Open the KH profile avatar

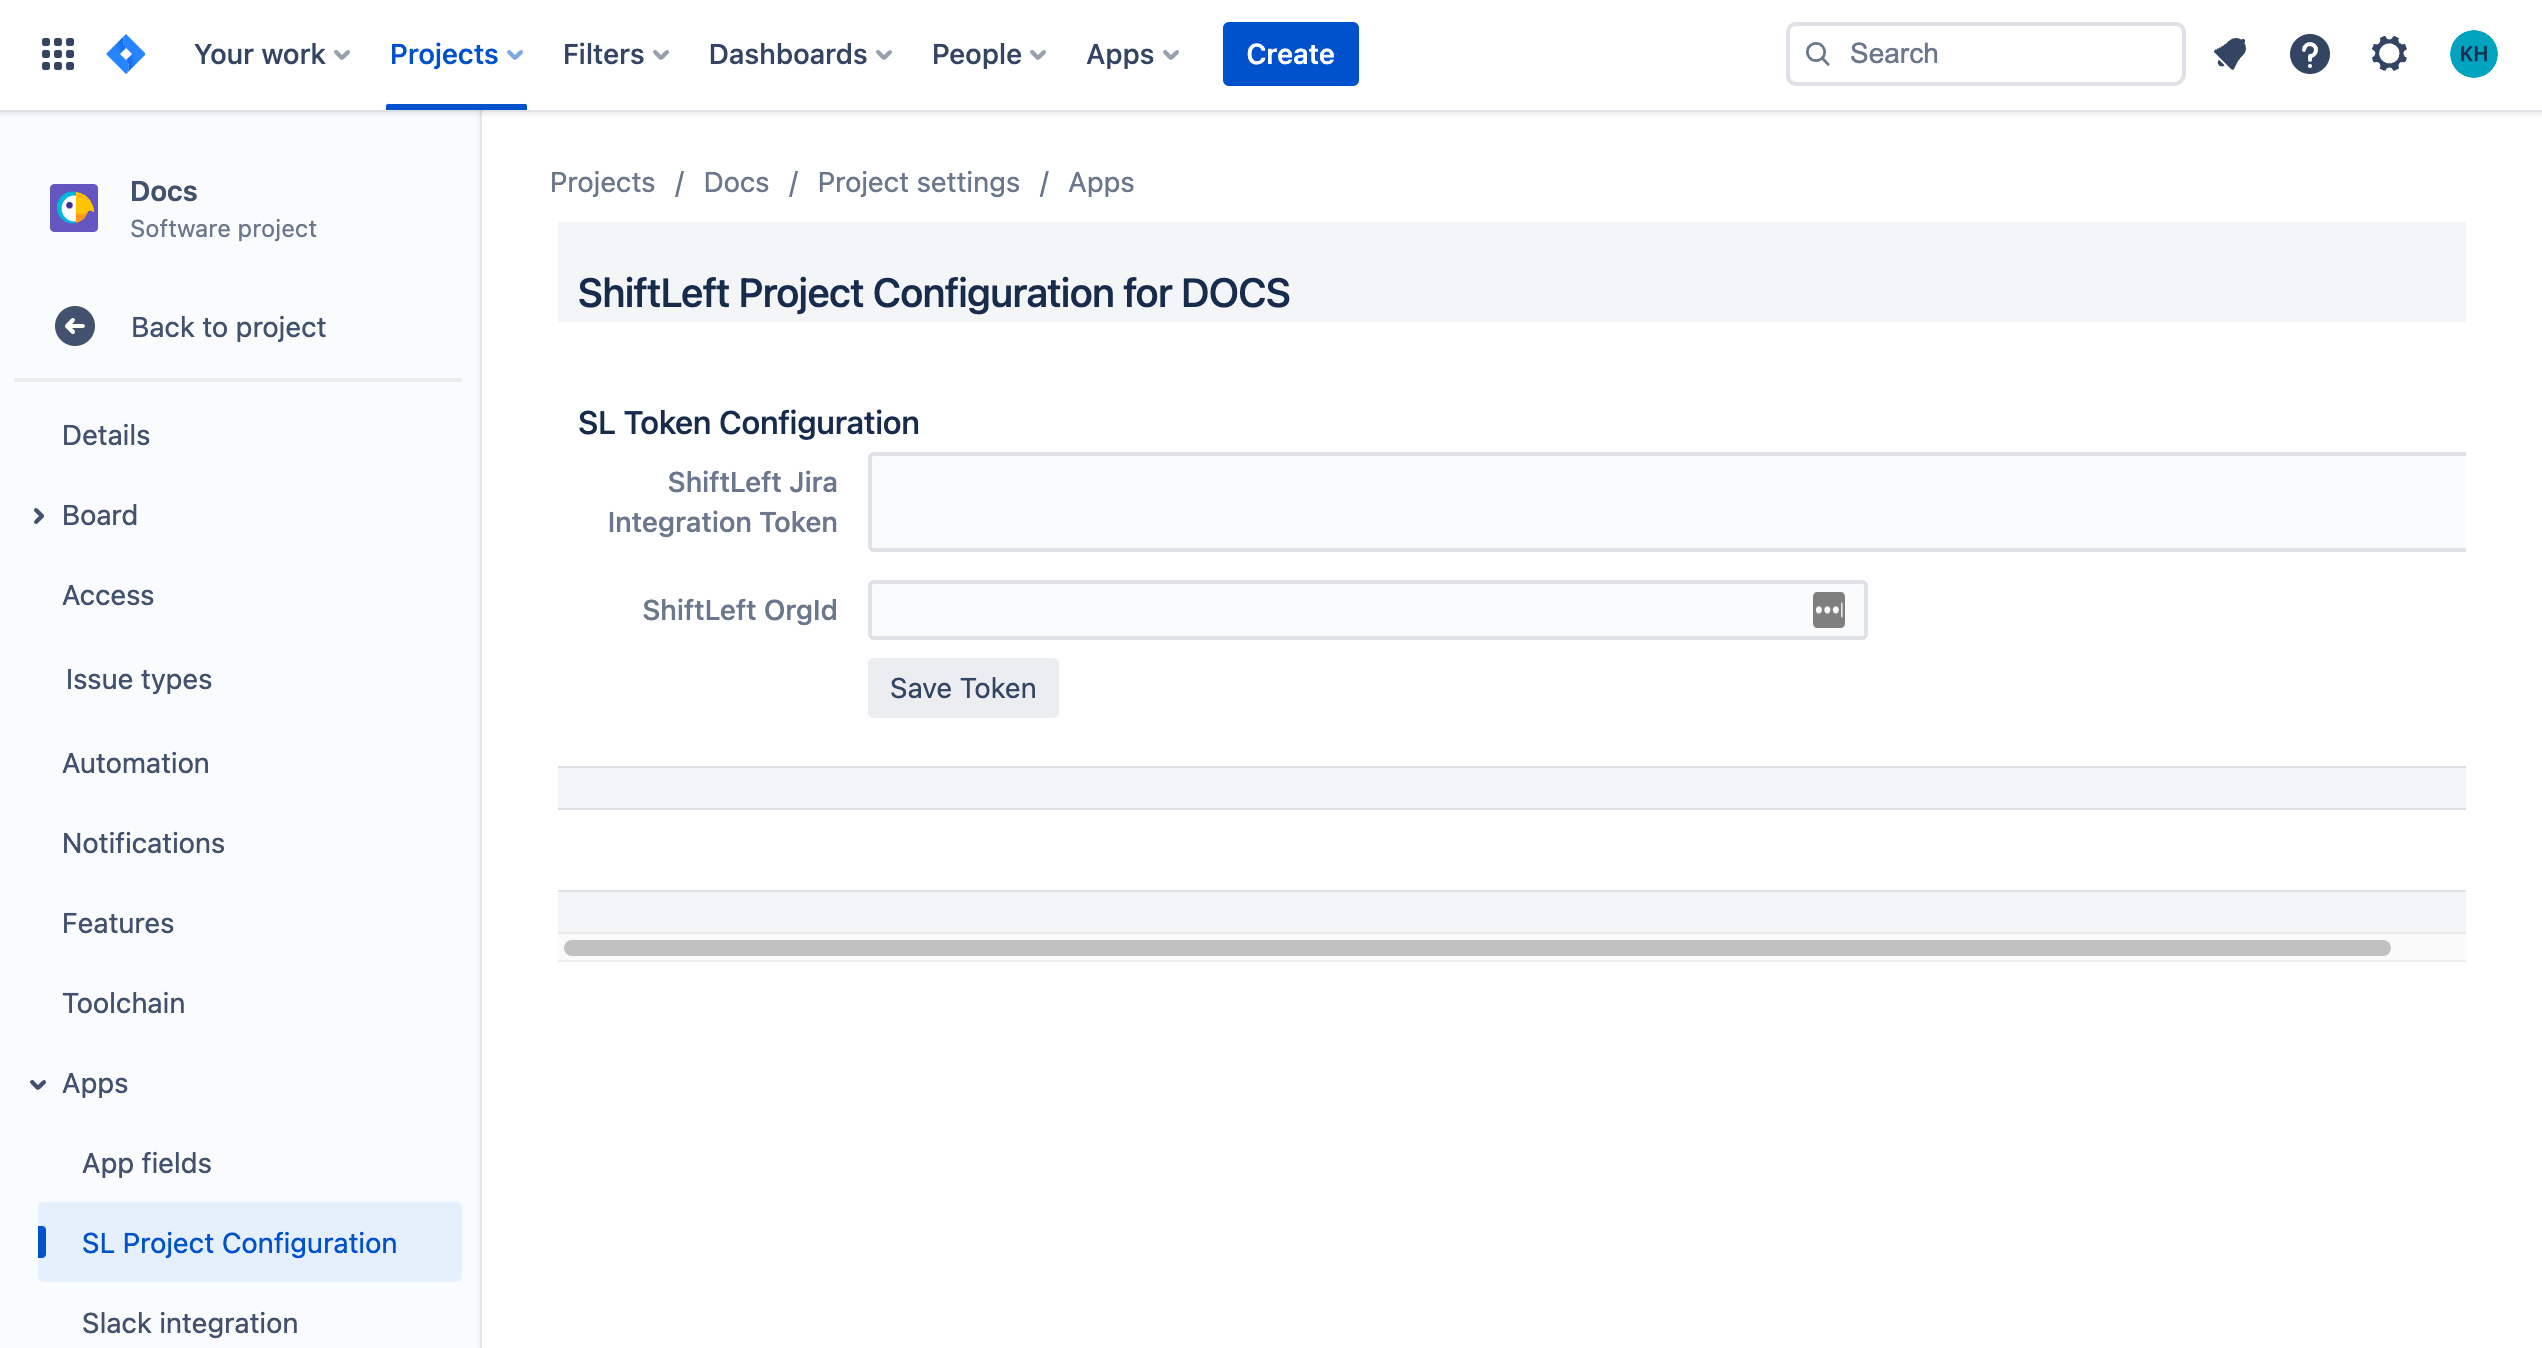(2474, 54)
